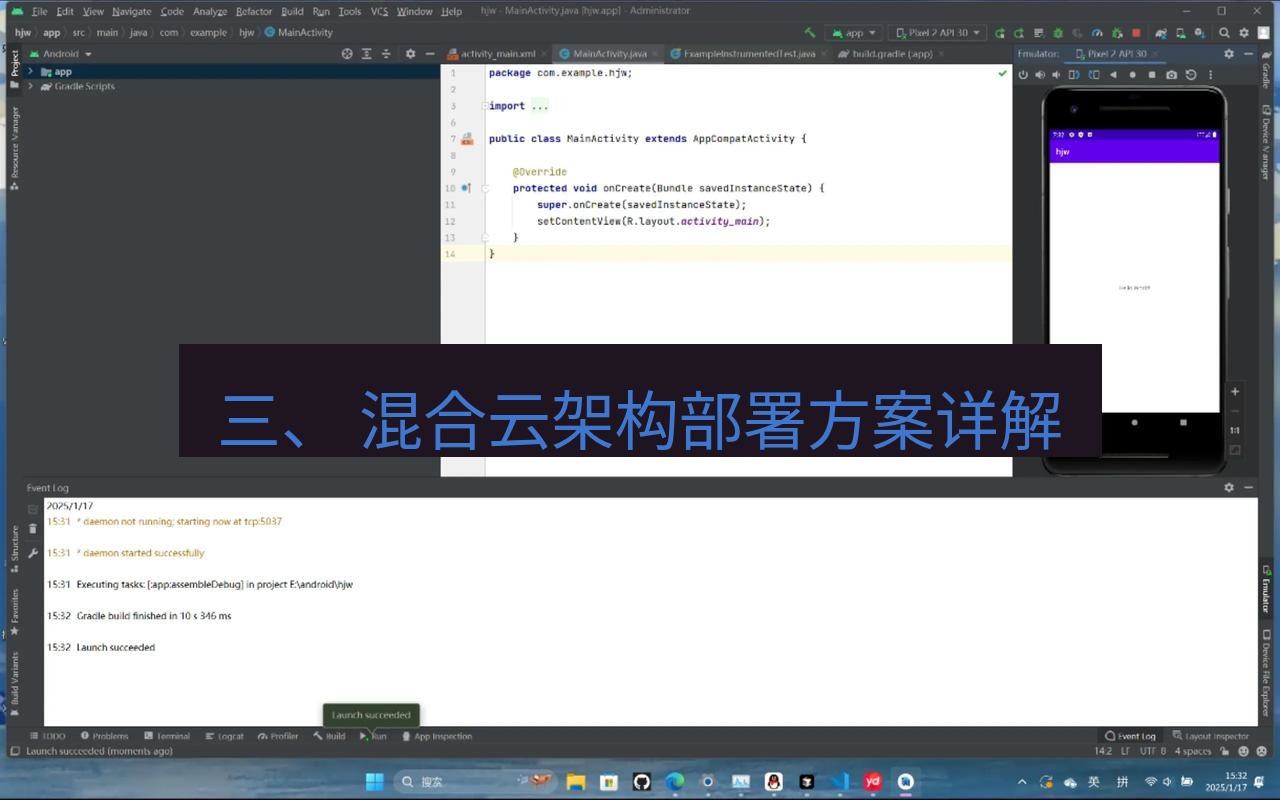Open the Tools menu
Screen dimensions: 1280x800
[x=350, y=11]
